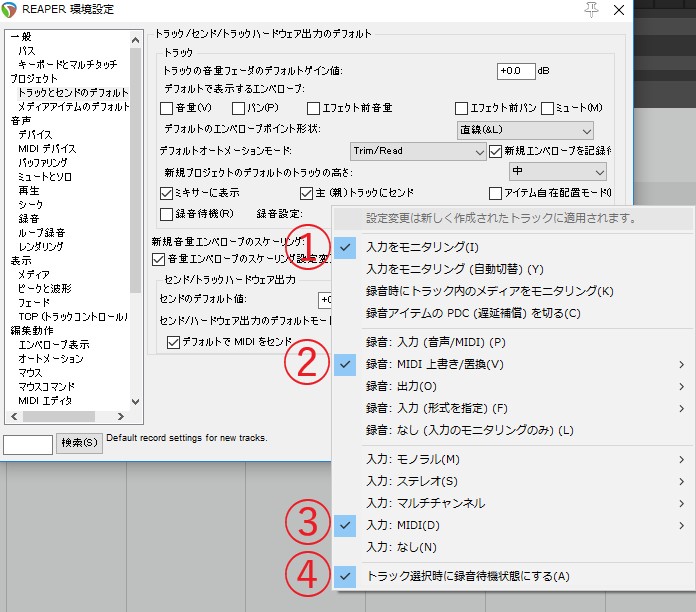Expand 録音: 出力(O) submenu arrow
This screenshot has width=696, height=612.
tap(681, 387)
